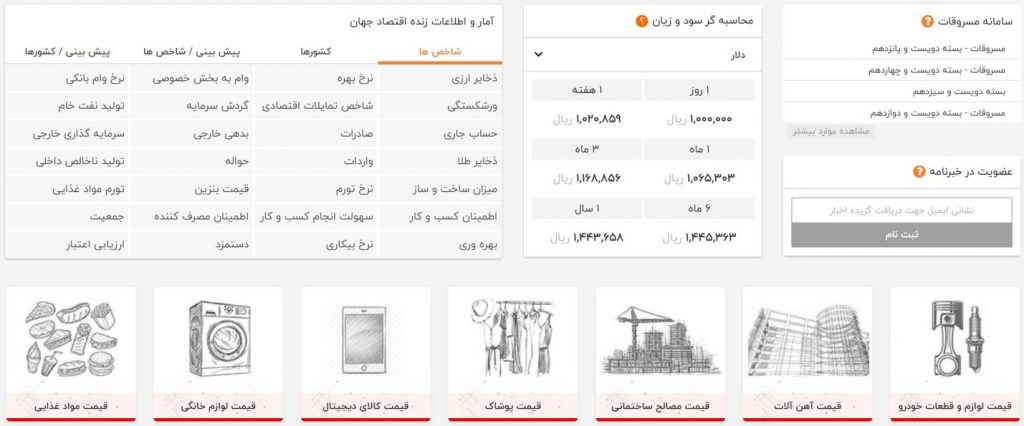Open food items image card
The width and height of the screenshot is (1024, 426).
coord(71,340)
